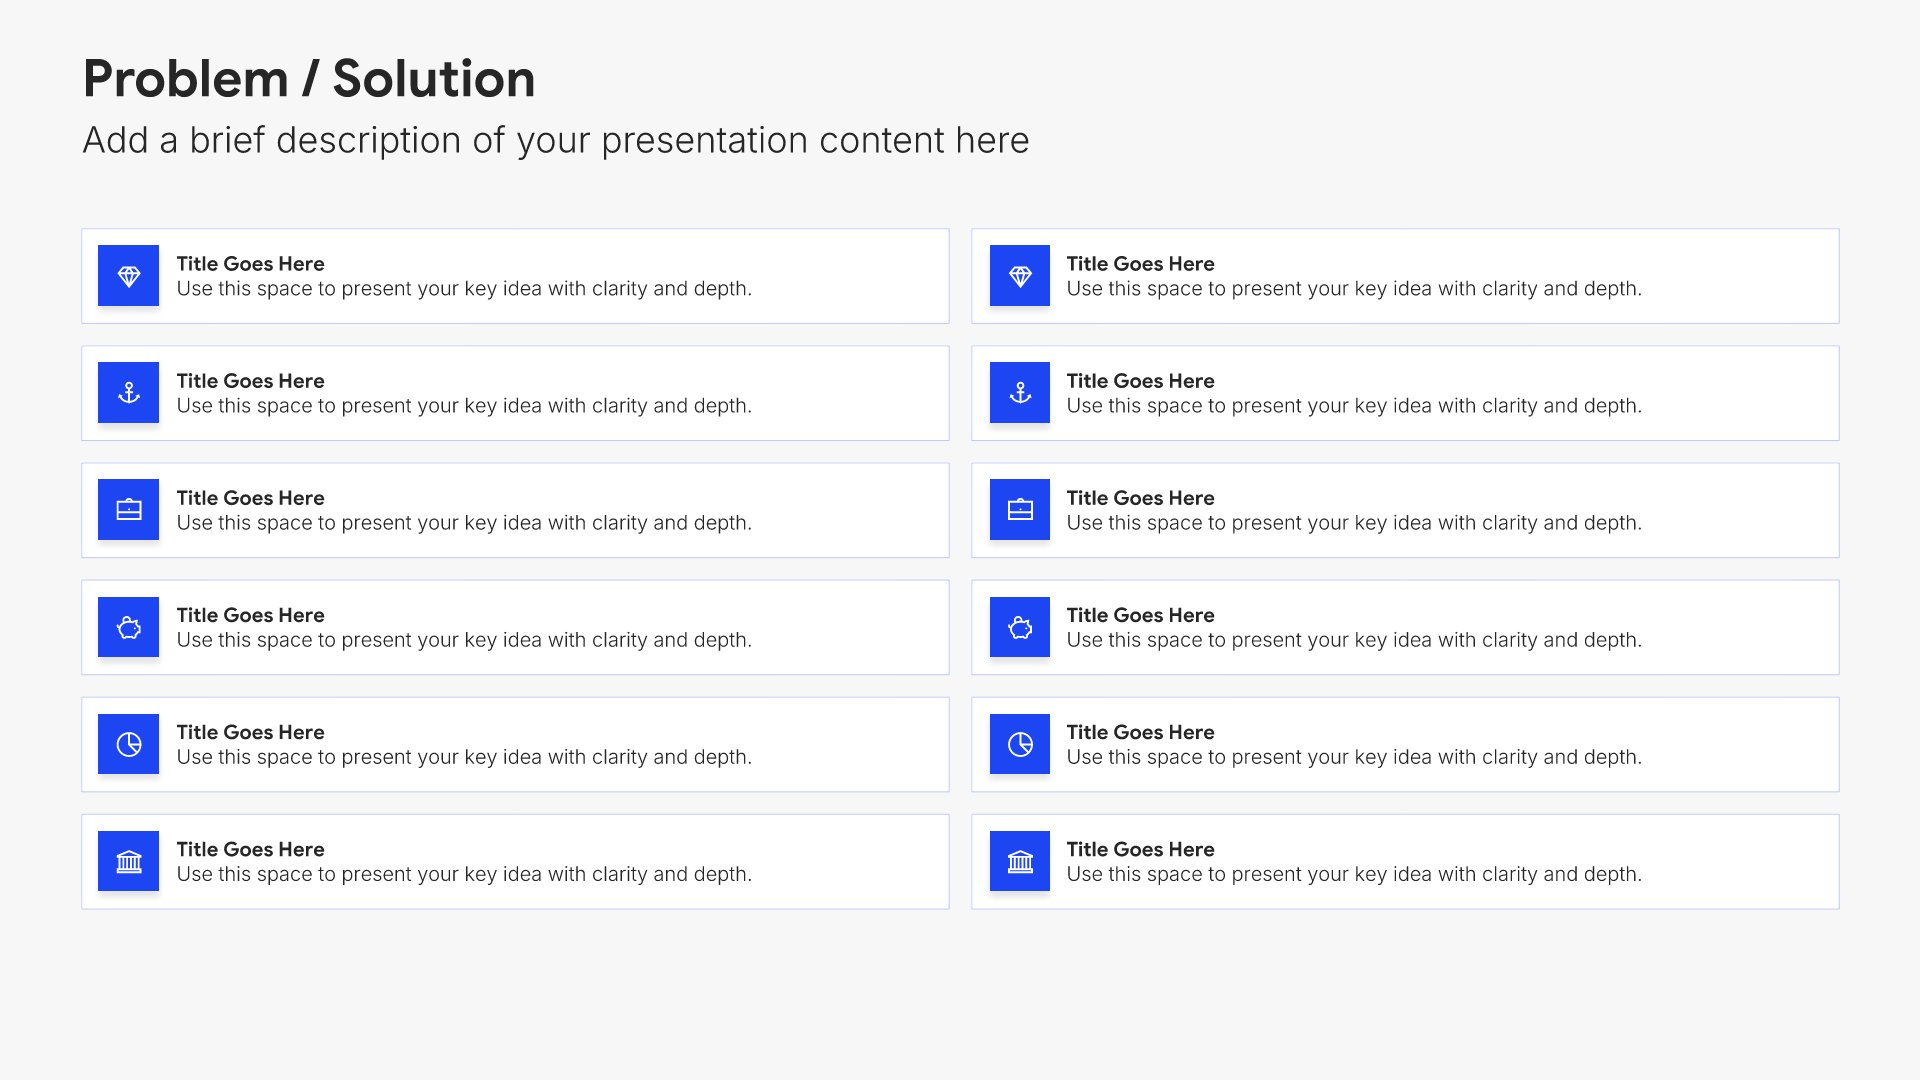The height and width of the screenshot is (1080, 1920).
Task: Select the piggy bank icon in right column
Action: point(1019,627)
